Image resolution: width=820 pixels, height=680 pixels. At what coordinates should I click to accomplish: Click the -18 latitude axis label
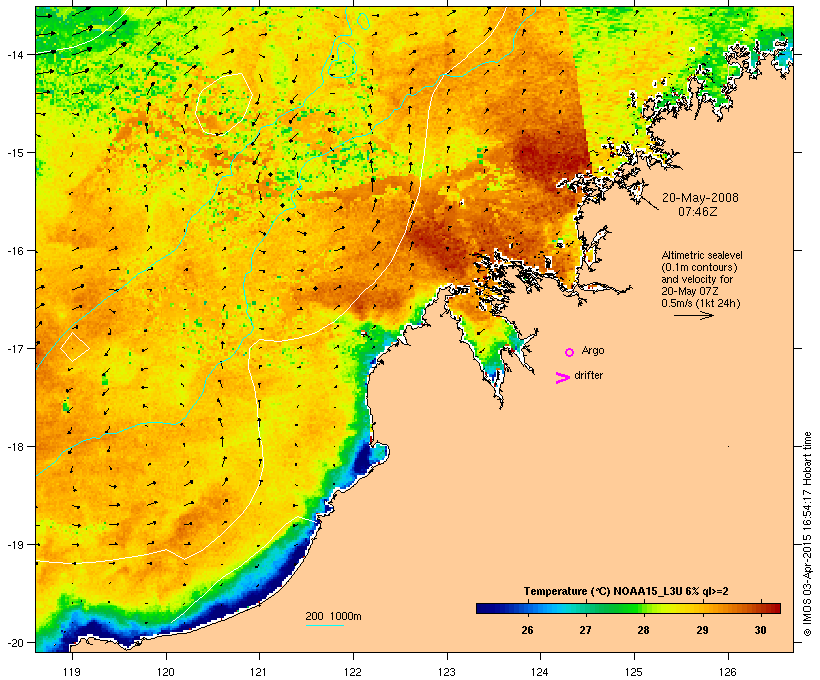(15, 446)
